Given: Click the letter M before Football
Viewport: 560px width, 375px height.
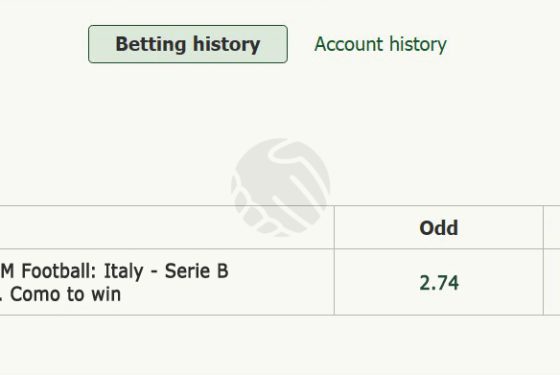Looking at the screenshot, I should coord(7,271).
